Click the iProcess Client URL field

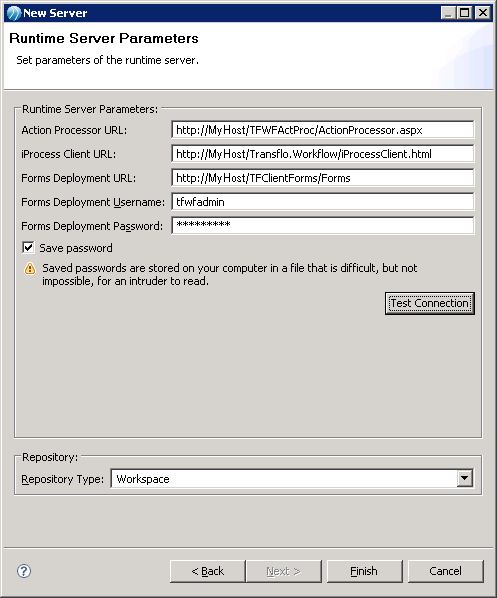tap(323, 154)
